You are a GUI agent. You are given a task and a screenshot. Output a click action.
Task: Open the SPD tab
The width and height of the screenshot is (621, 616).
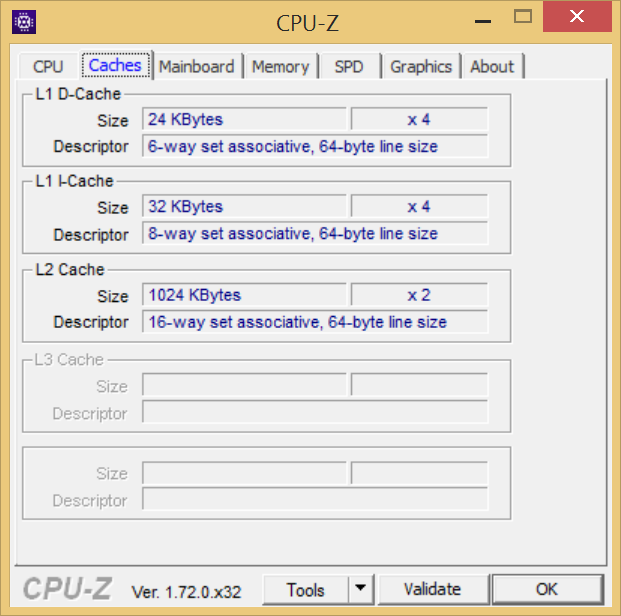(349, 67)
